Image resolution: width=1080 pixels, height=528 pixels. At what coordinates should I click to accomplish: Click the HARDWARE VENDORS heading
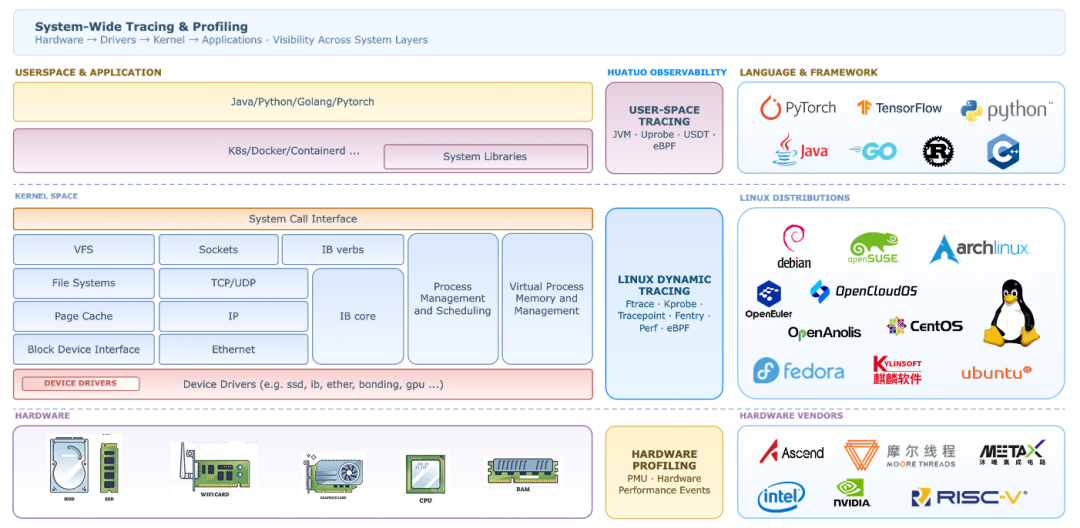(791, 416)
